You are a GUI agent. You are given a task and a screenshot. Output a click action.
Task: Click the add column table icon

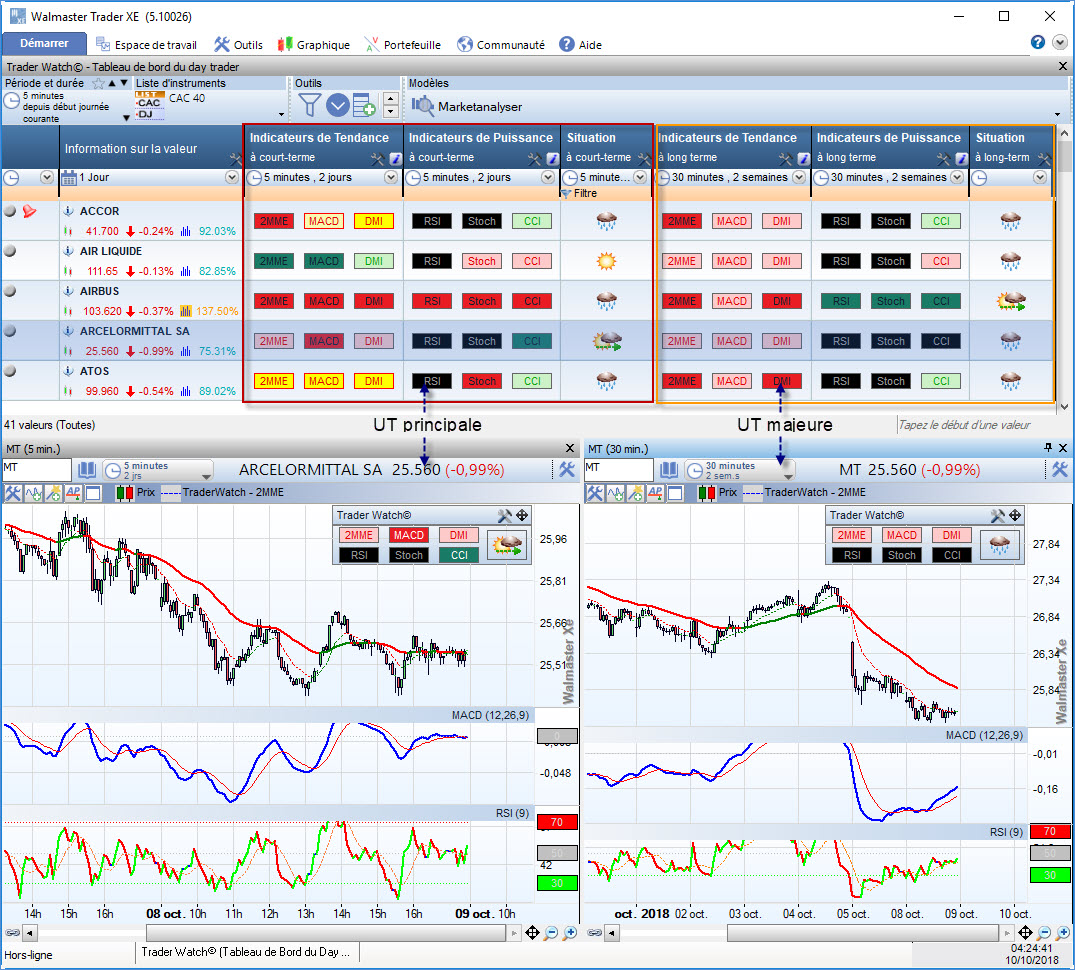pos(364,106)
